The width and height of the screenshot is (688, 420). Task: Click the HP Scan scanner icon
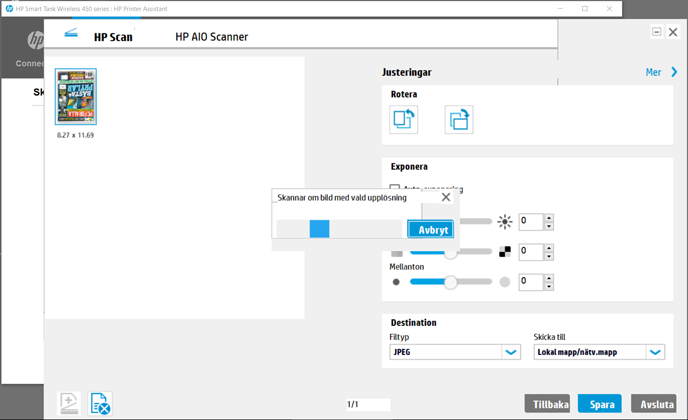click(x=71, y=33)
